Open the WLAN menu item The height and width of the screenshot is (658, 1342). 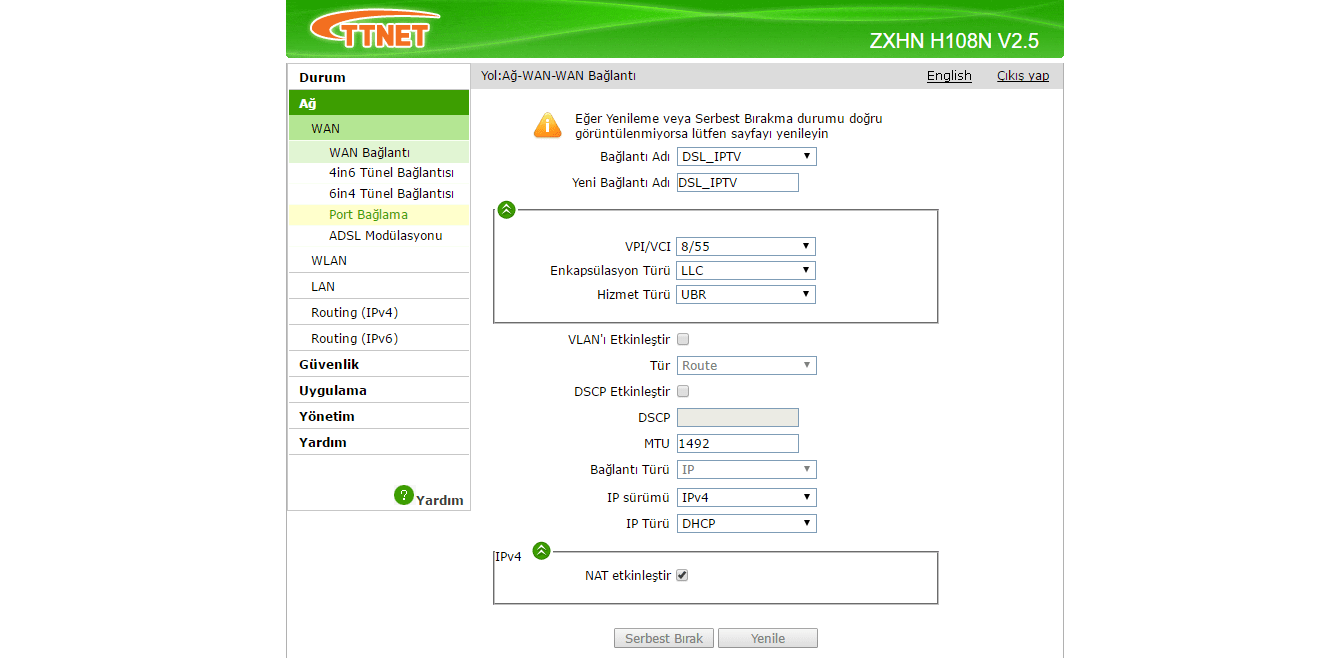pos(379,260)
